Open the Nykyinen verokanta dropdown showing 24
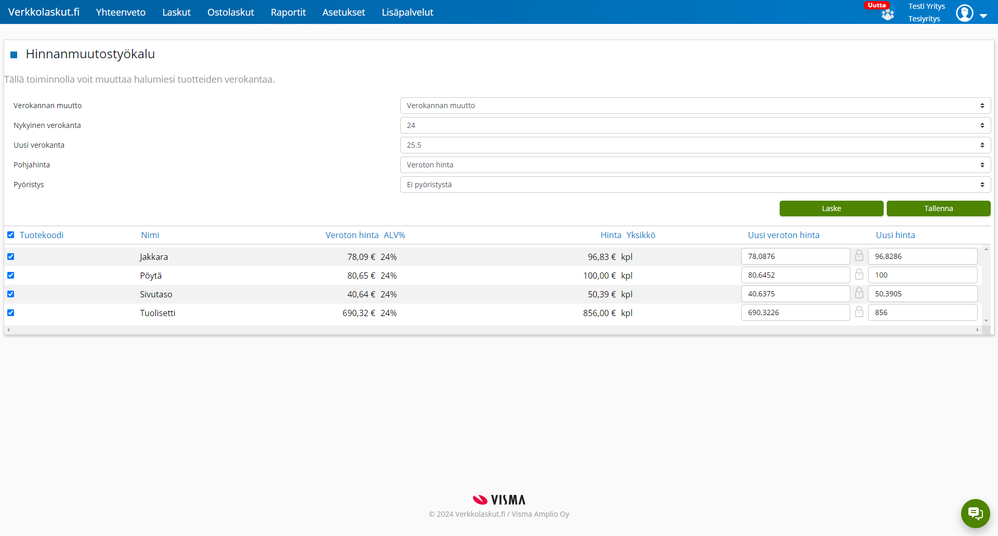 [x=695, y=125]
